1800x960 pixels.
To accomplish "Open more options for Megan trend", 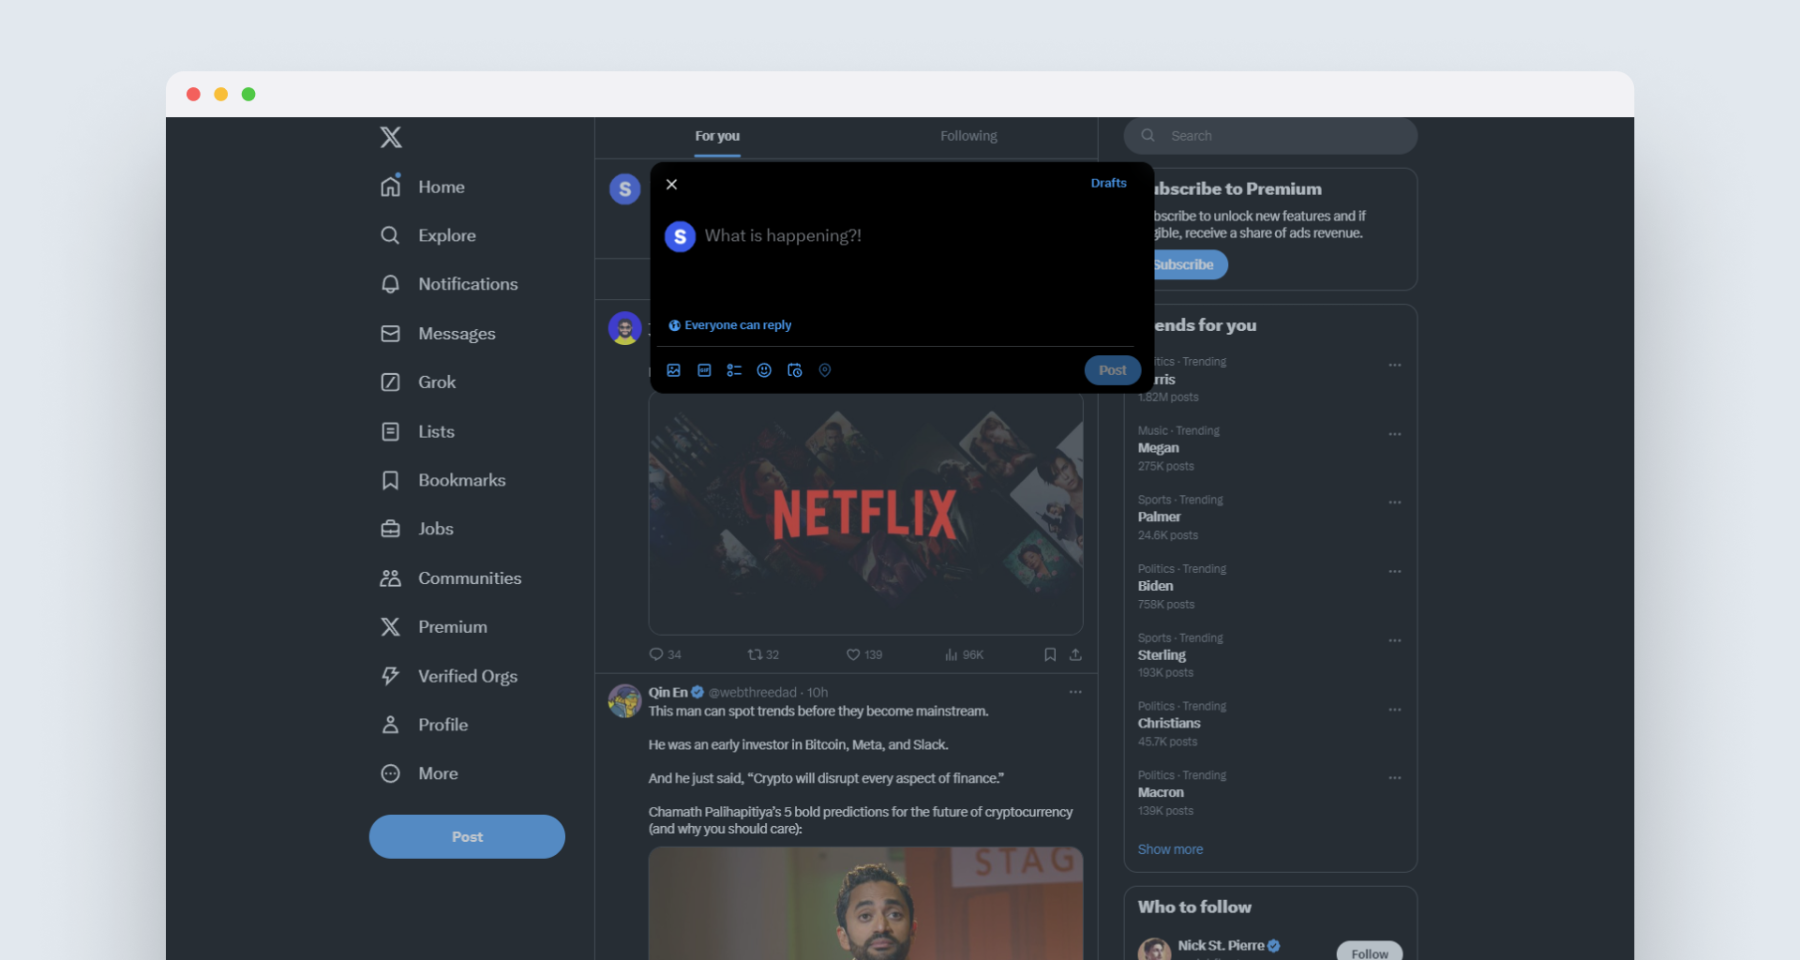I will pos(1394,434).
